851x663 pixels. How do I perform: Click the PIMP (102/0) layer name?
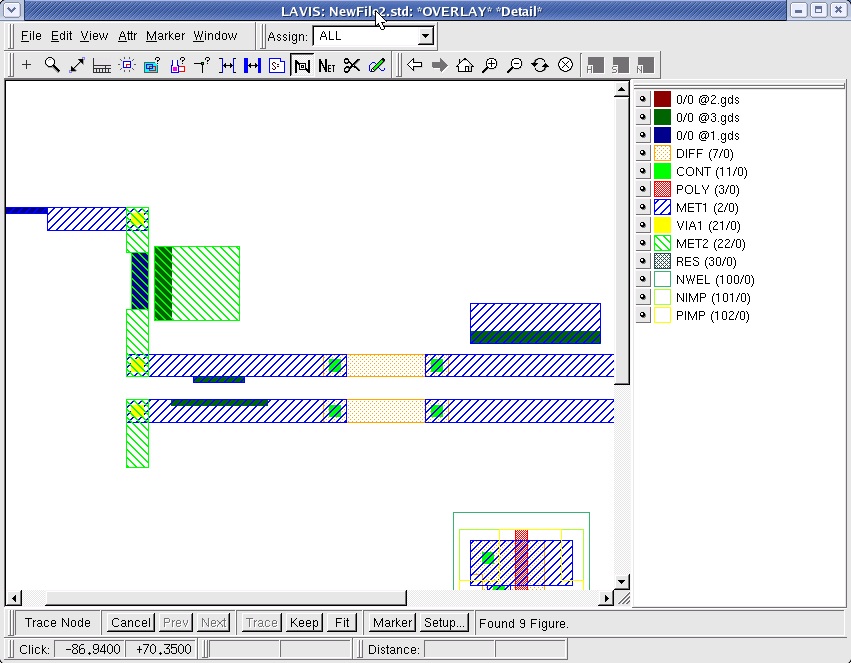click(713, 316)
